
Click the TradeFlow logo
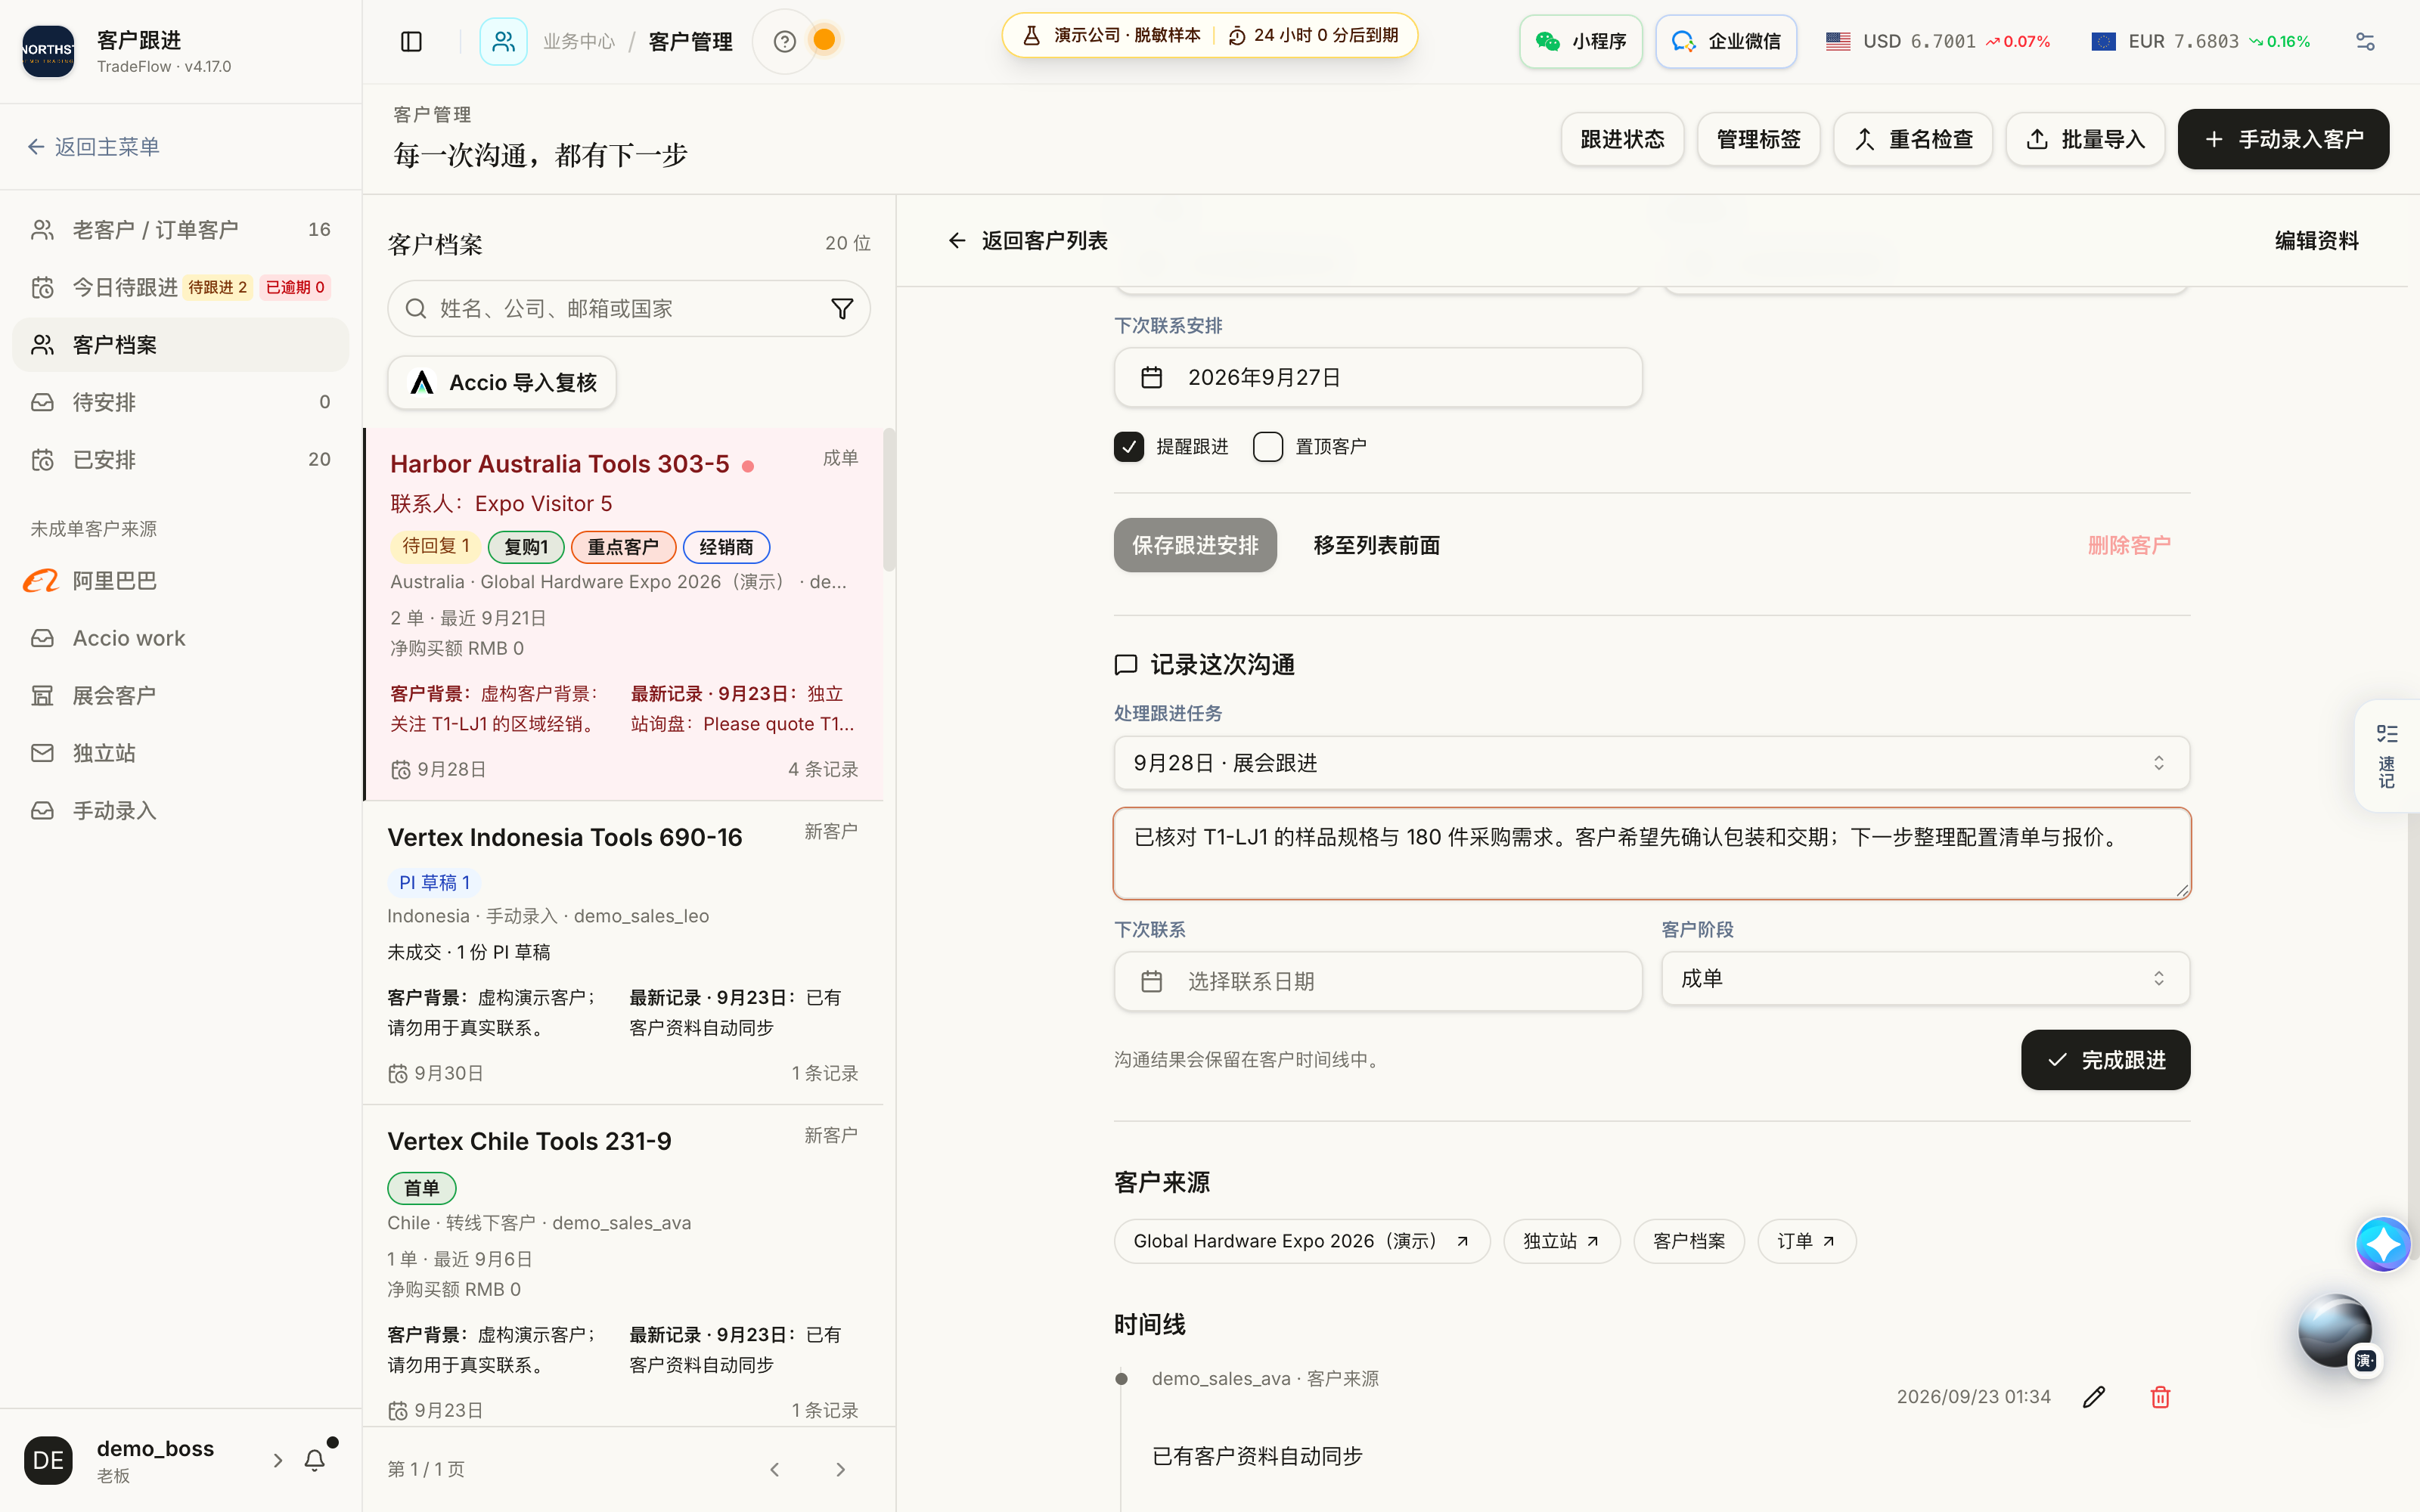pos(48,51)
